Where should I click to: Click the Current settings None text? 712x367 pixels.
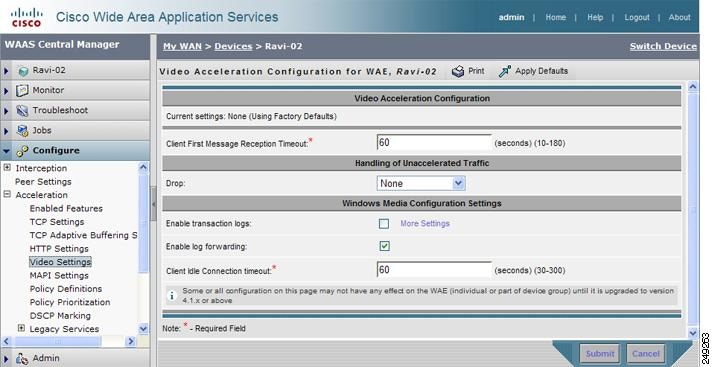click(x=251, y=117)
